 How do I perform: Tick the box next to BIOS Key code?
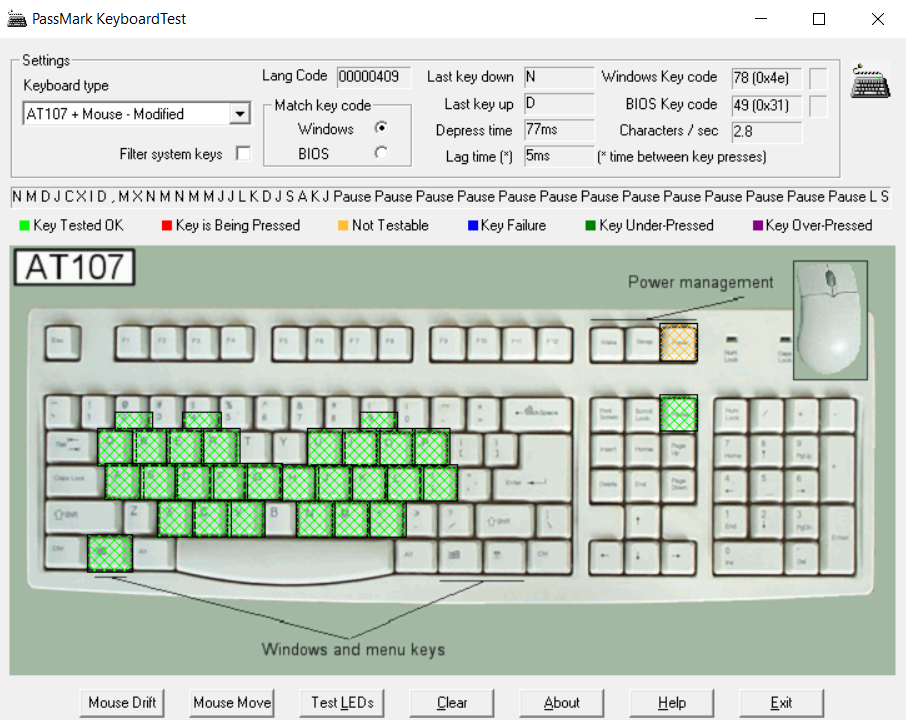click(x=818, y=106)
